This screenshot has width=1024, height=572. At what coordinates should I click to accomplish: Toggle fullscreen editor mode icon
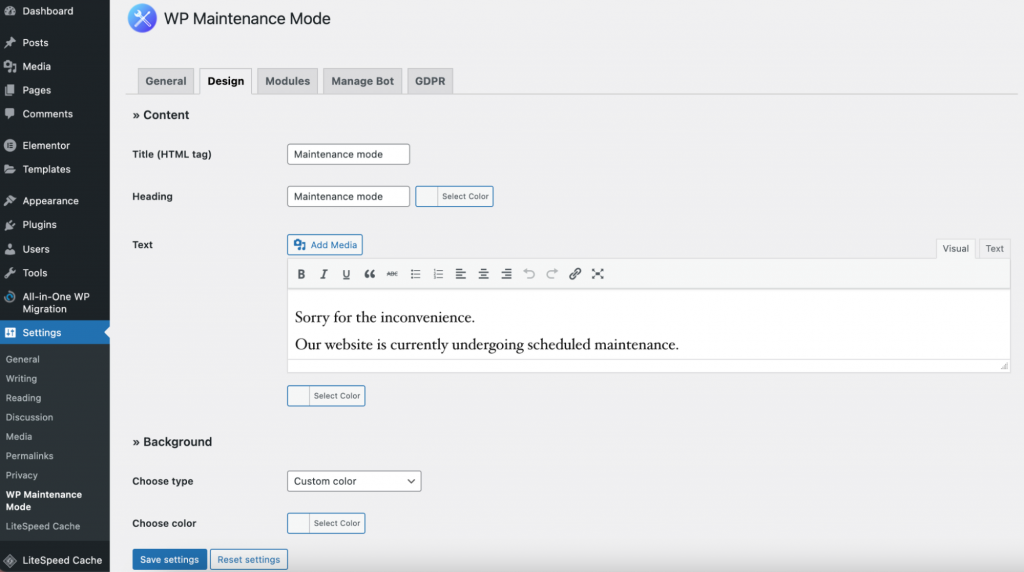click(598, 274)
